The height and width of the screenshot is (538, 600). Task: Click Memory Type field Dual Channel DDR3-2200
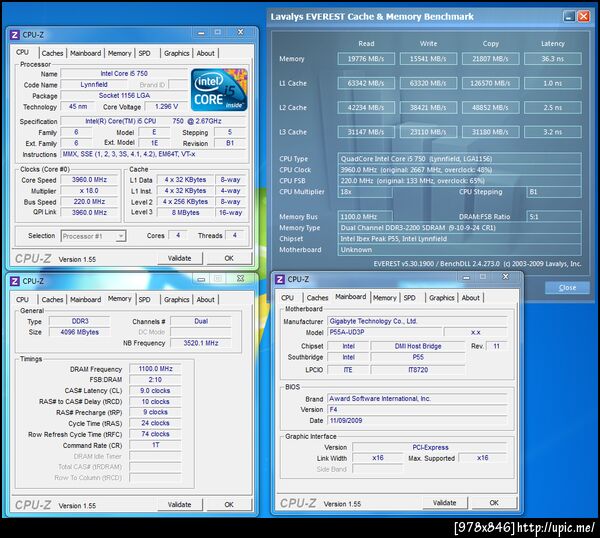coord(460,228)
